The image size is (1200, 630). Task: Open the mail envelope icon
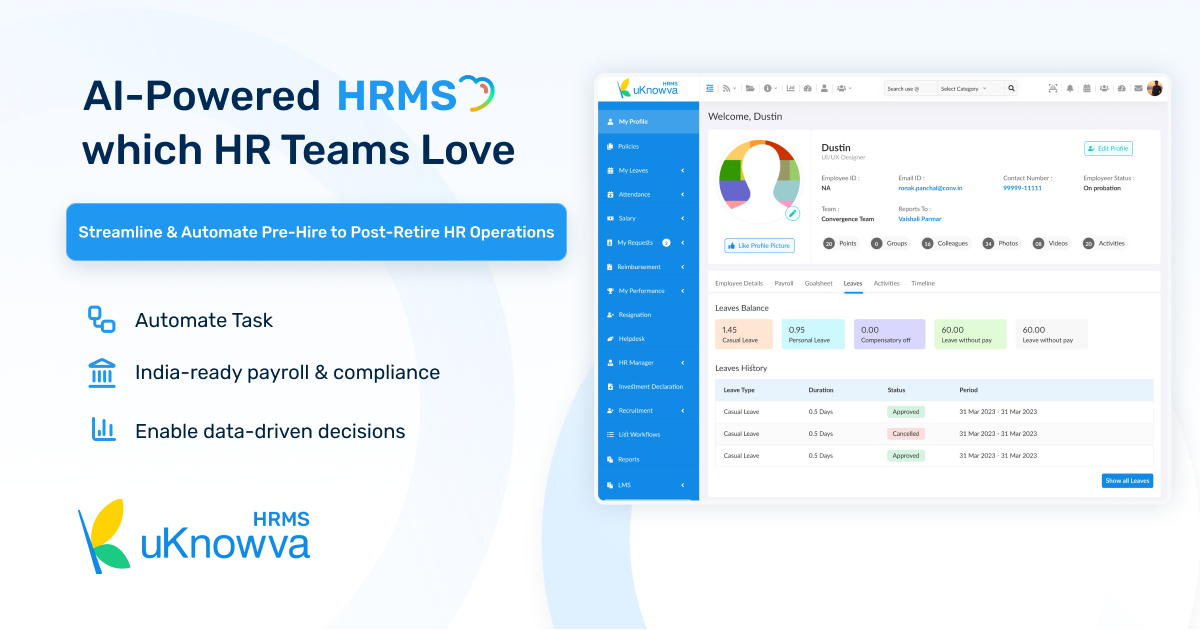[x=1138, y=88]
